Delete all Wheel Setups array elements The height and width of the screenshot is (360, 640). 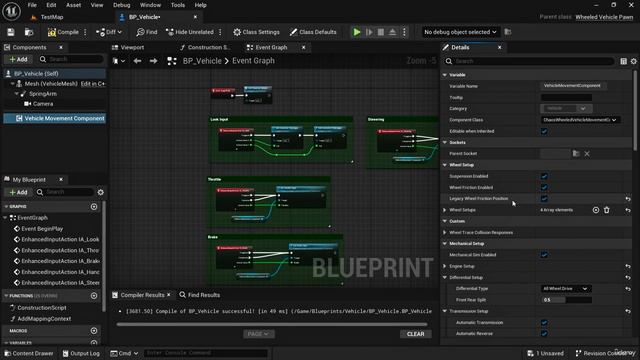607,210
